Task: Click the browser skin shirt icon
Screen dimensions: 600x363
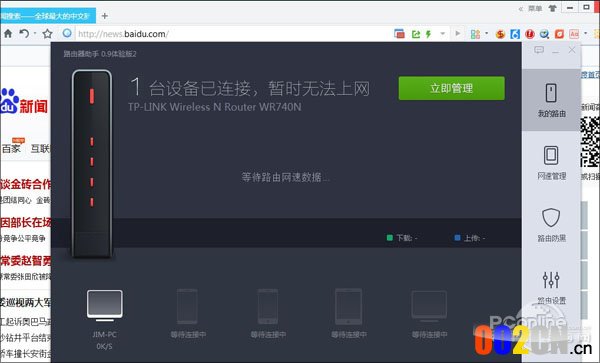Action: (x=552, y=8)
